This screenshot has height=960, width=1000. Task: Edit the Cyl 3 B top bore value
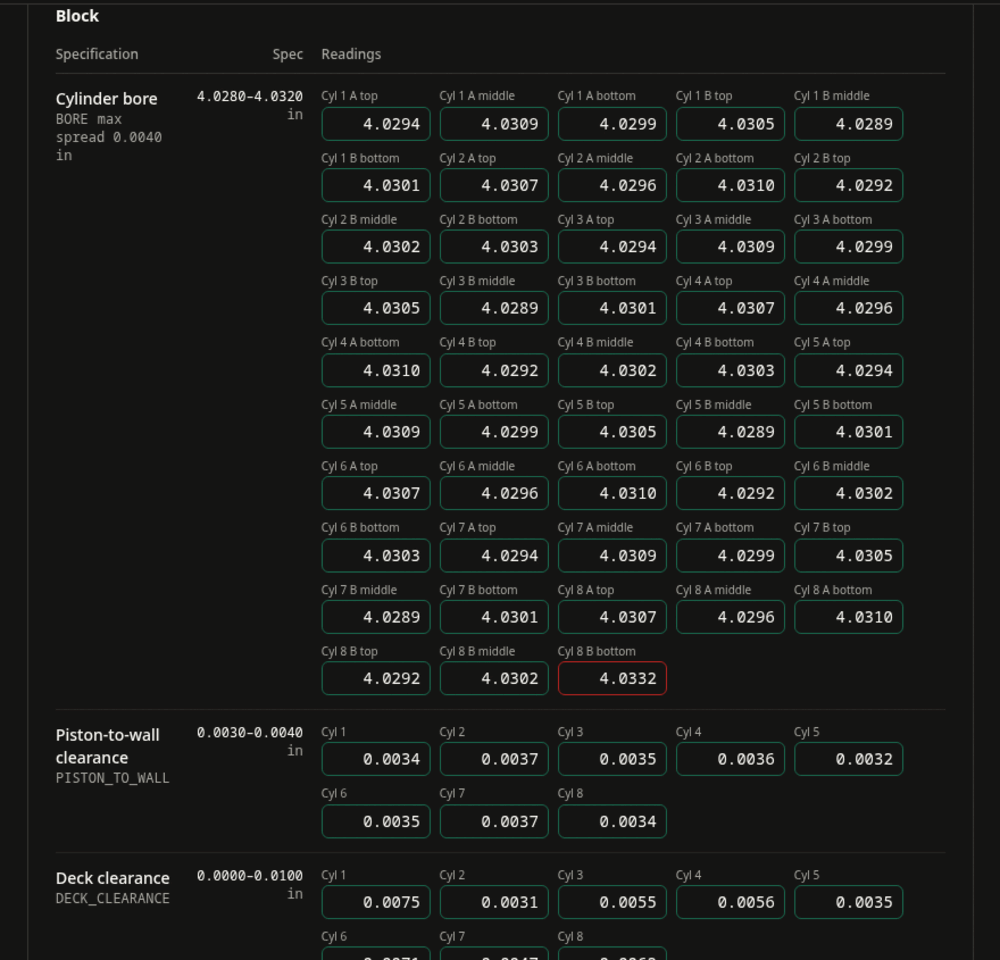point(376,308)
